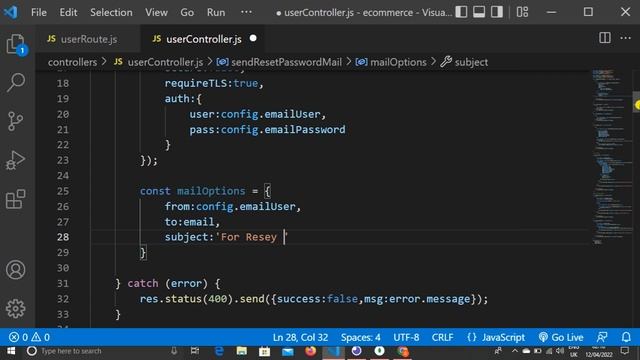
Task: Open editor More Actions ellipsis
Action: coord(625,38)
